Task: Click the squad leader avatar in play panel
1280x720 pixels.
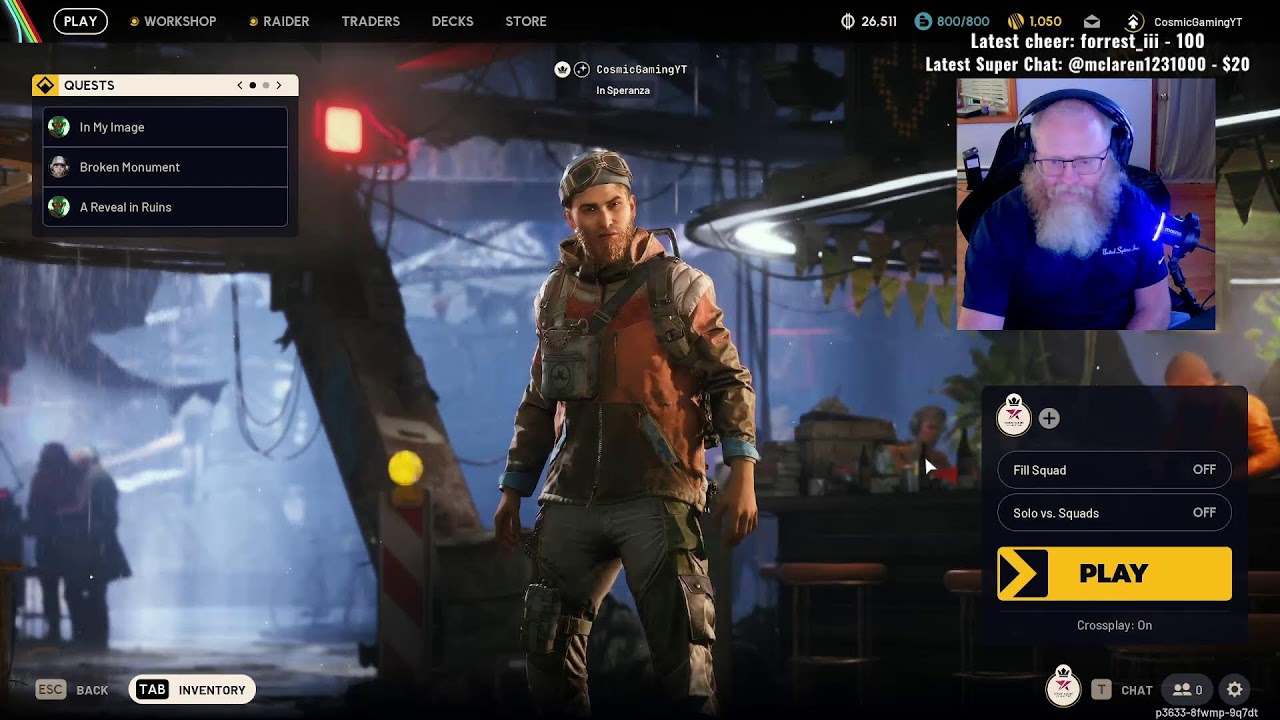Action: pyautogui.click(x=1014, y=417)
